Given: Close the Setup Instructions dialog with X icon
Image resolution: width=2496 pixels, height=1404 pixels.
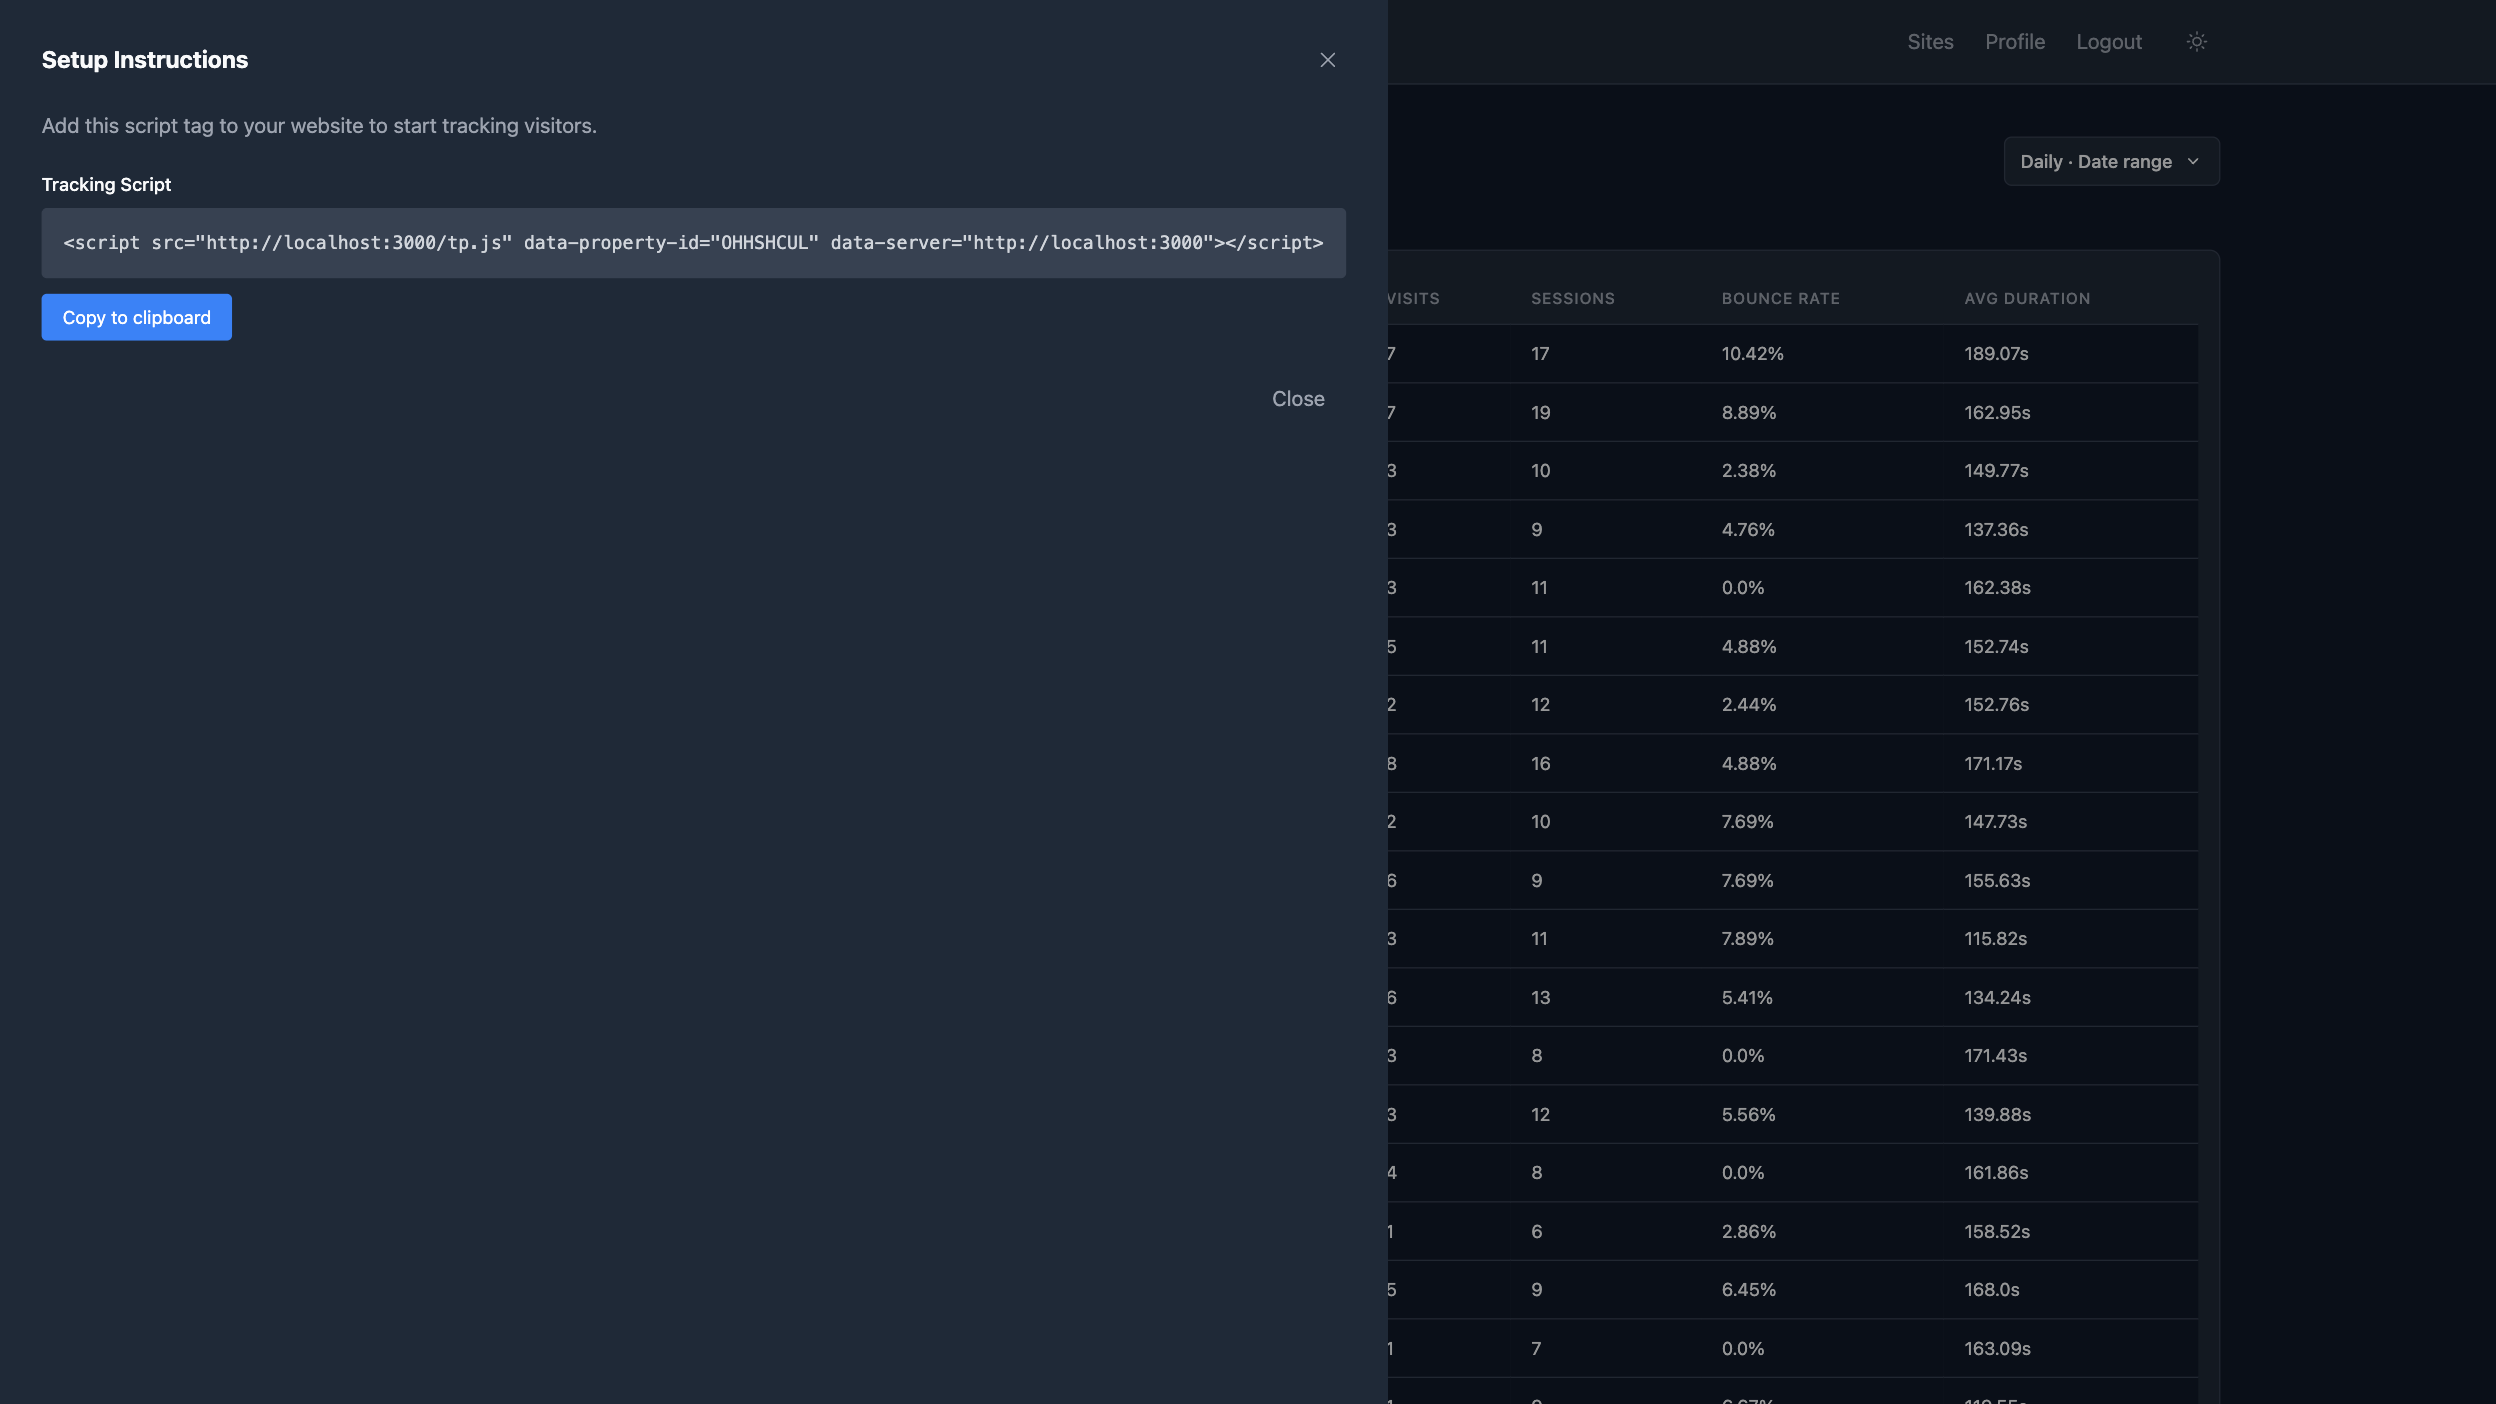Looking at the screenshot, I should click(1327, 60).
